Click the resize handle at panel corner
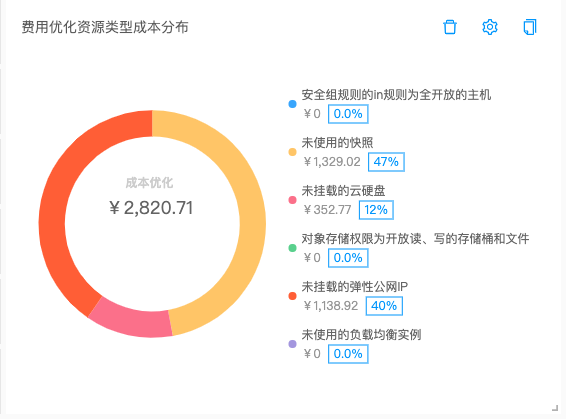The image size is (566, 419). (555, 408)
